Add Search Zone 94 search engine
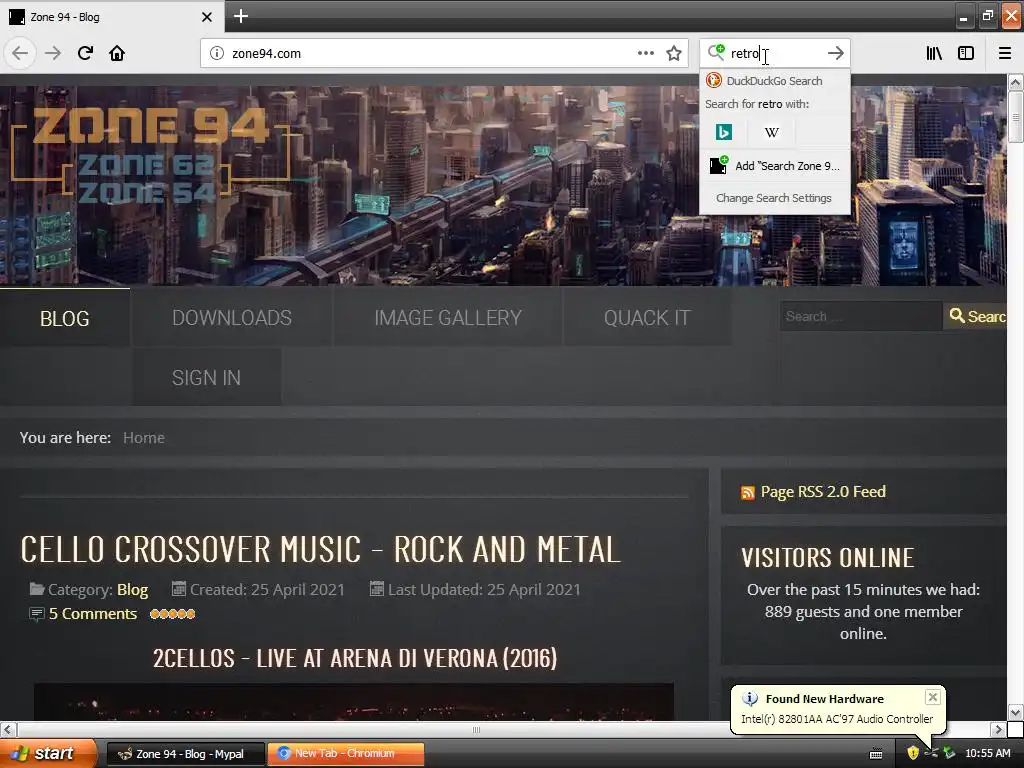This screenshot has height=768, width=1024. tap(775, 166)
